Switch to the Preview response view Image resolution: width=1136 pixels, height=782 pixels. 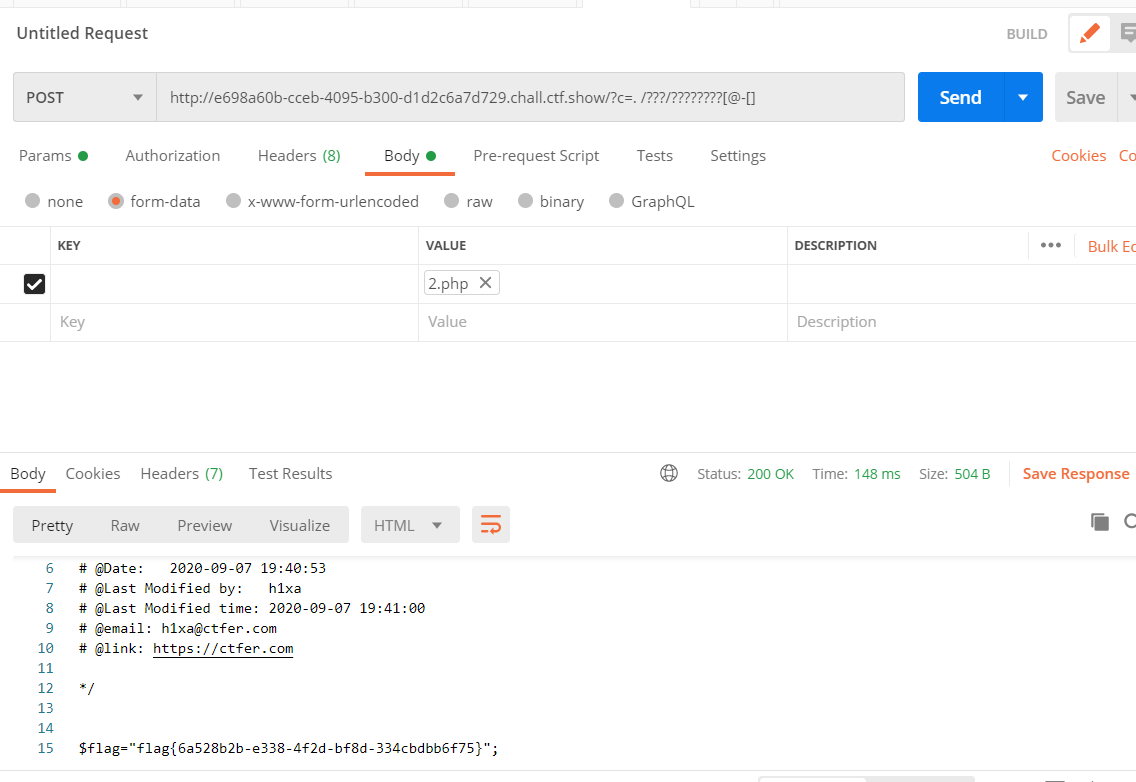coord(204,525)
